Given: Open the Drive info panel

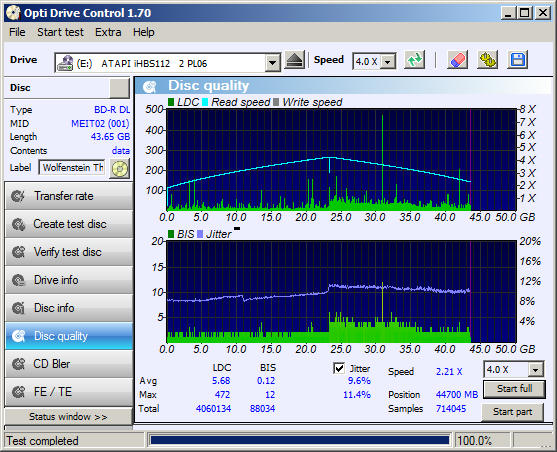Looking at the screenshot, I should pyautogui.click(x=69, y=280).
